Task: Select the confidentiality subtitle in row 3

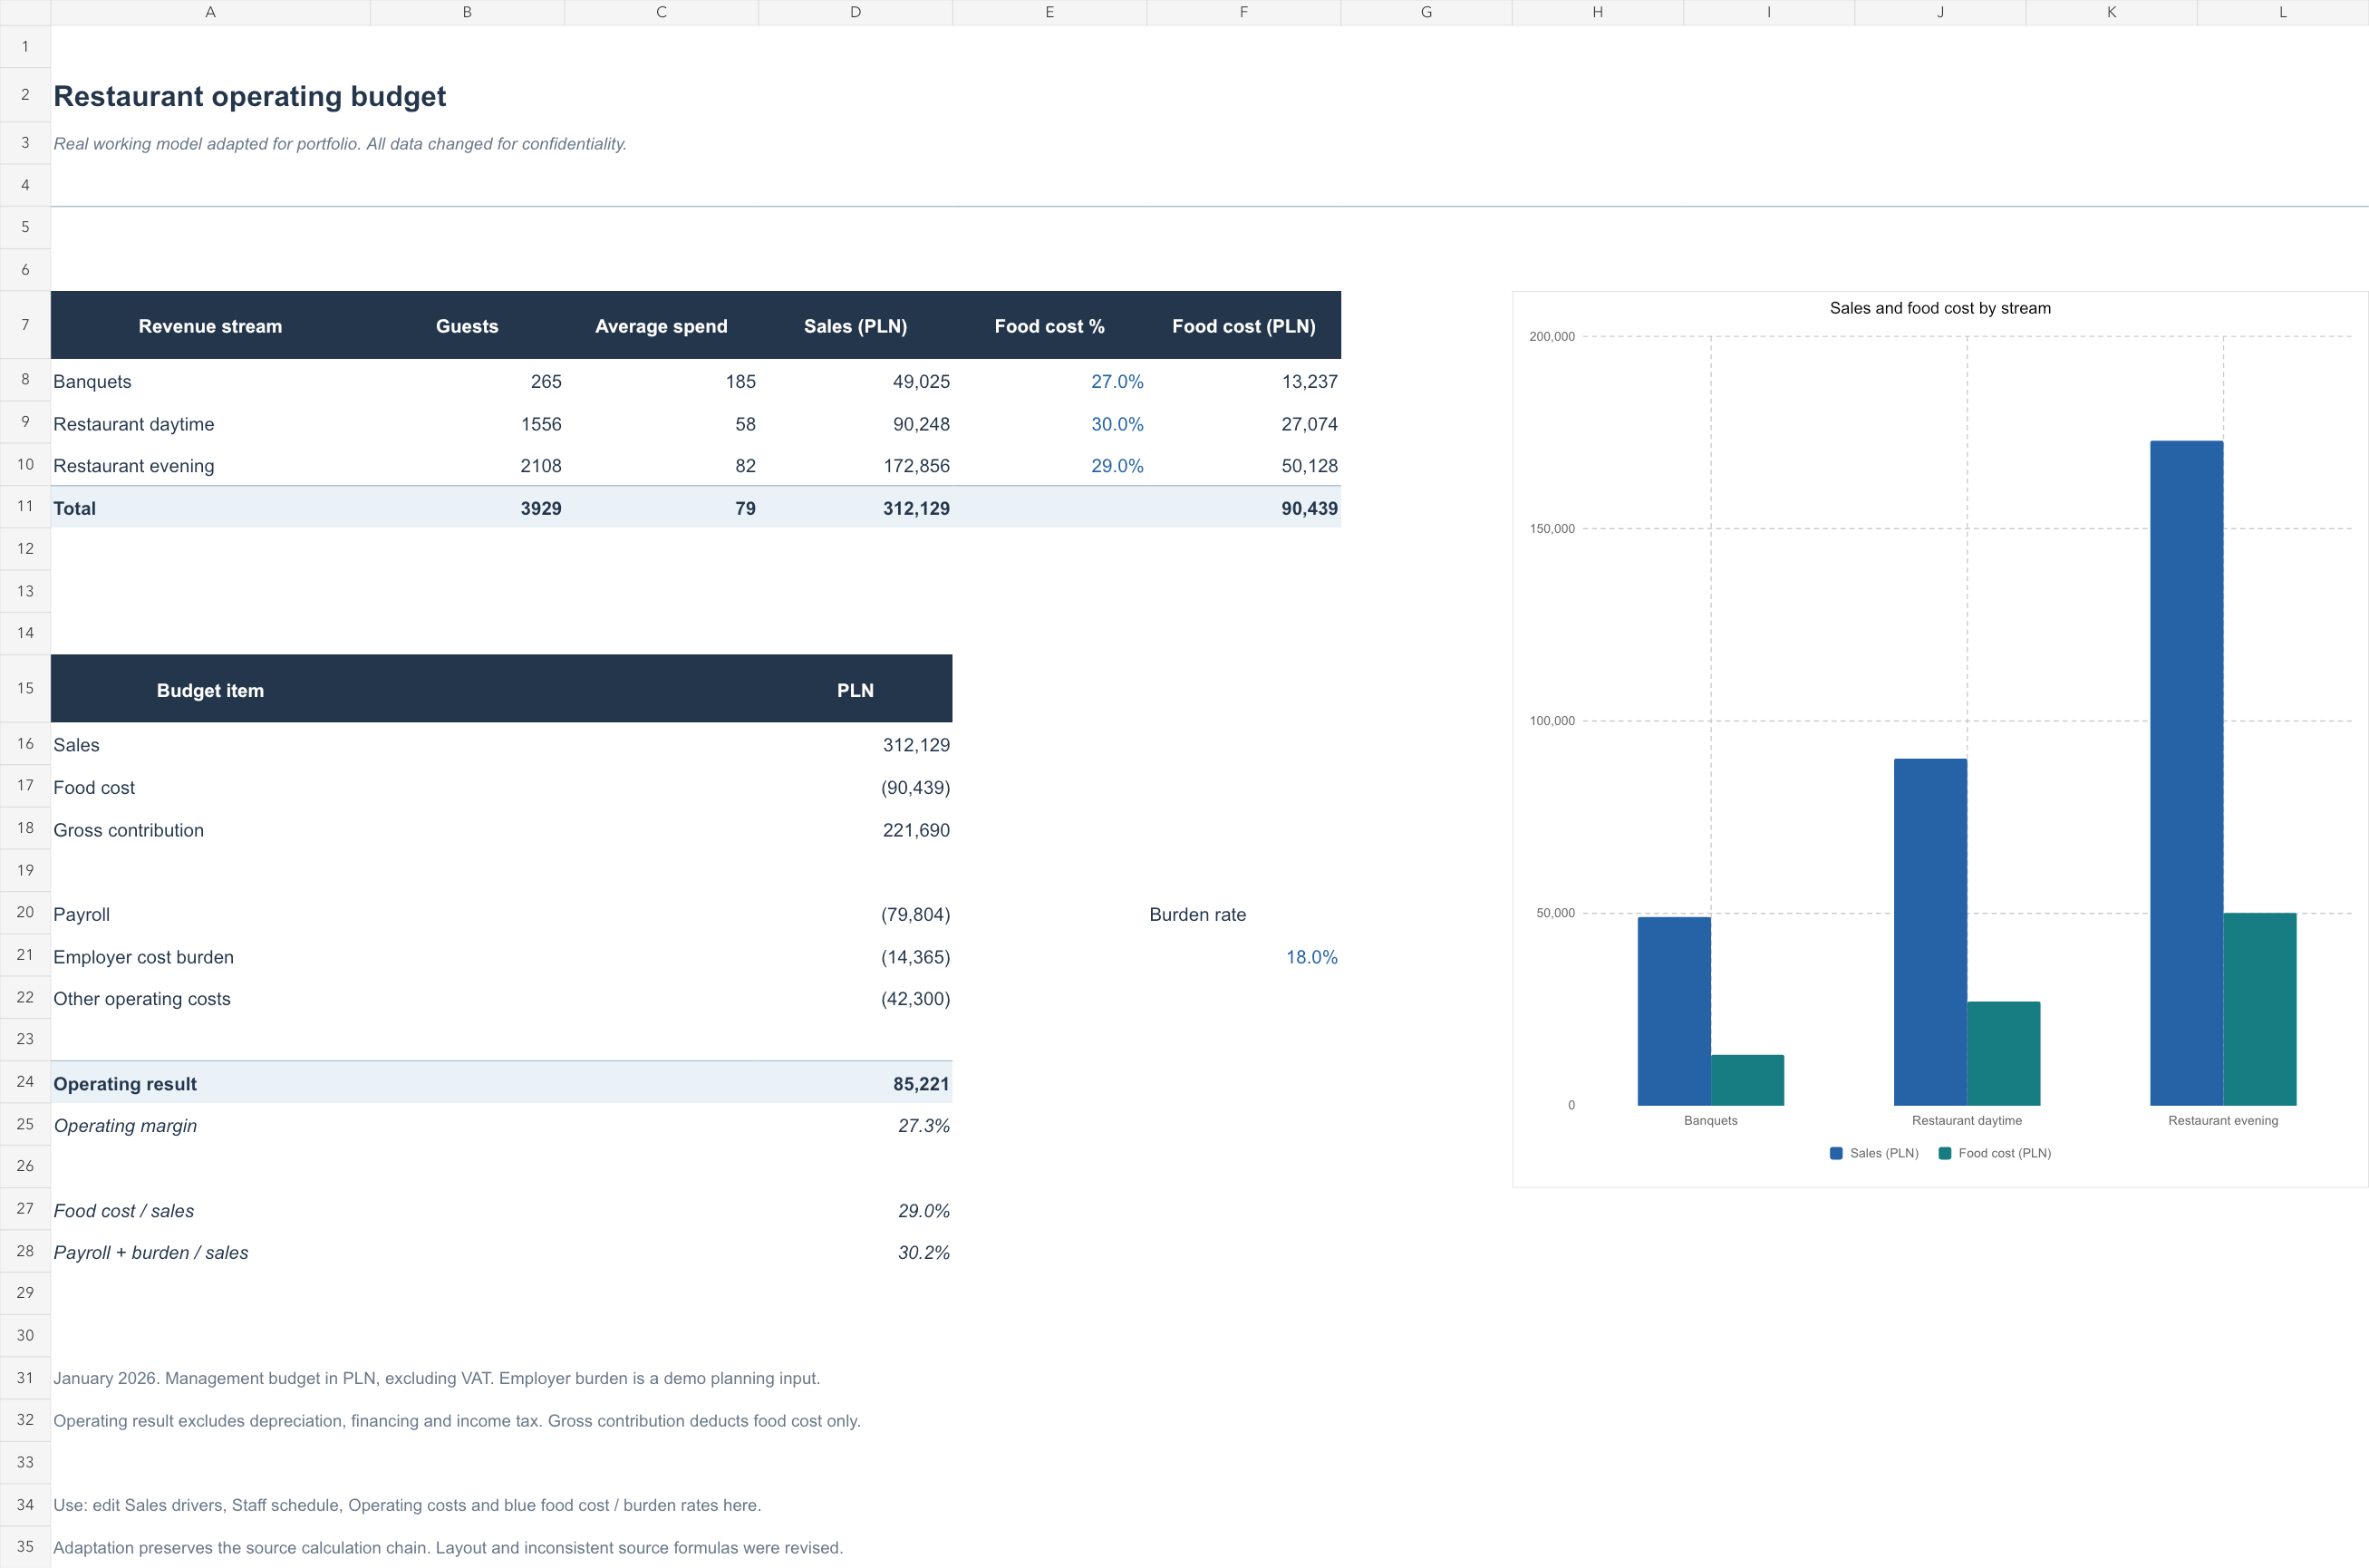Action: coord(340,144)
